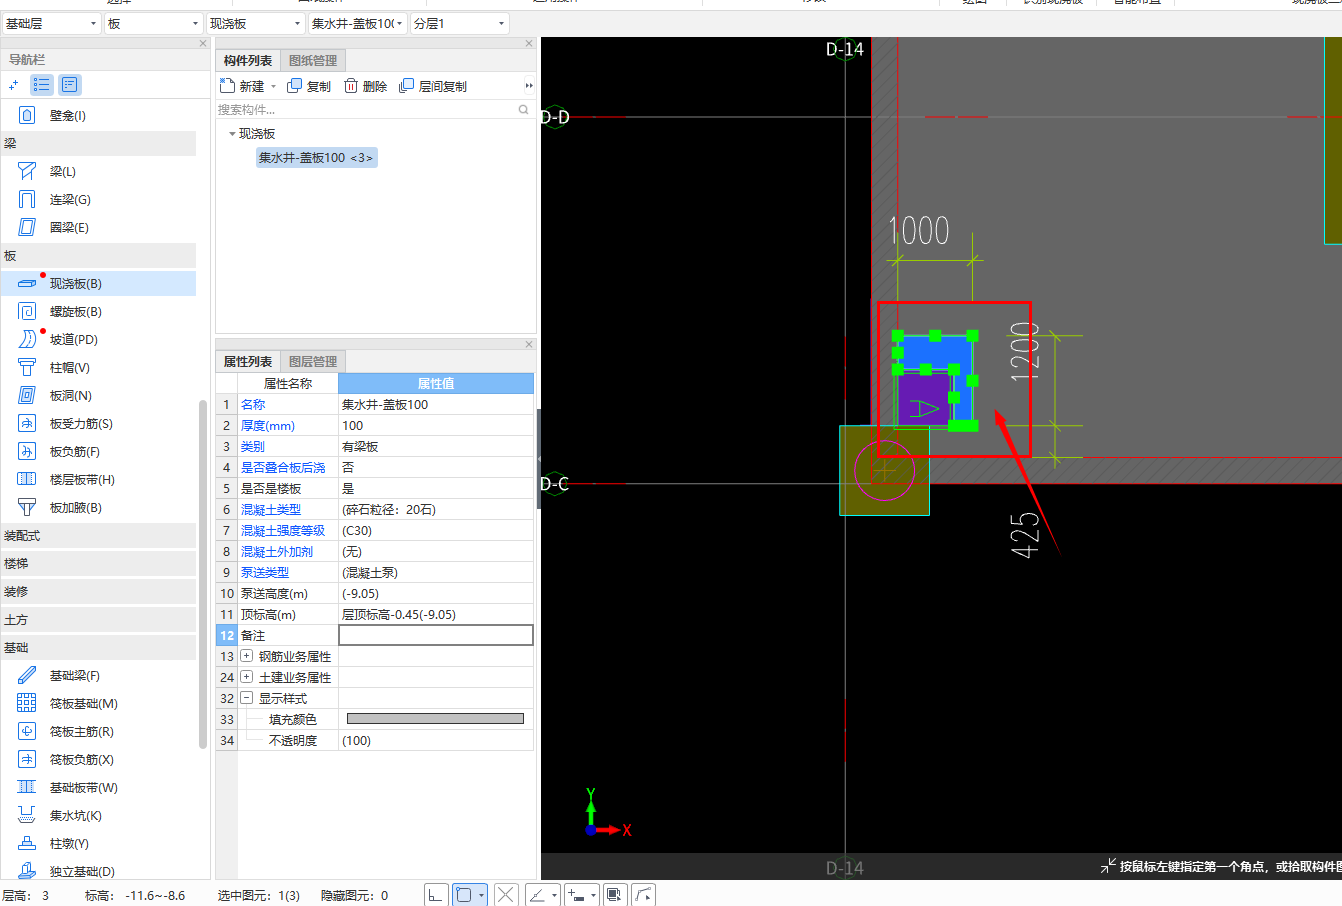Switch to 图层管理 tab
Image resolution: width=1342 pixels, height=906 pixels.
pyautogui.click(x=313, y=362)
